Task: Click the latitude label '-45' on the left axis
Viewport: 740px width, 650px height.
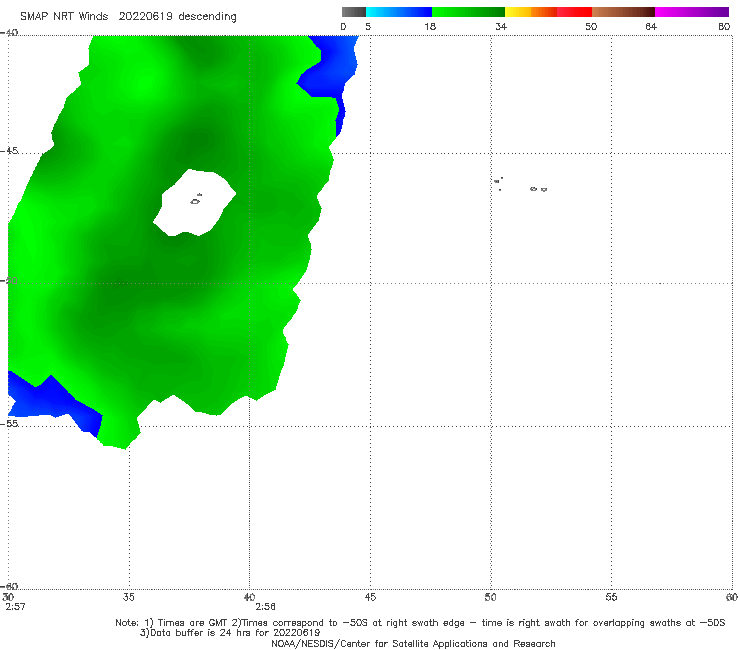Action: (x=9, y=151)
